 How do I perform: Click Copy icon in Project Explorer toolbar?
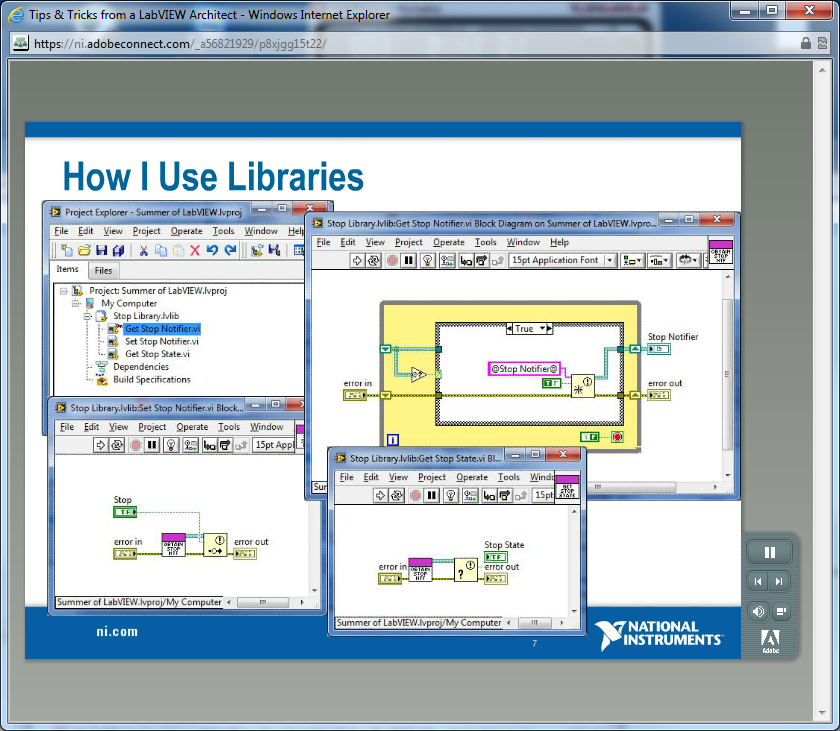(x=161, y=250)
